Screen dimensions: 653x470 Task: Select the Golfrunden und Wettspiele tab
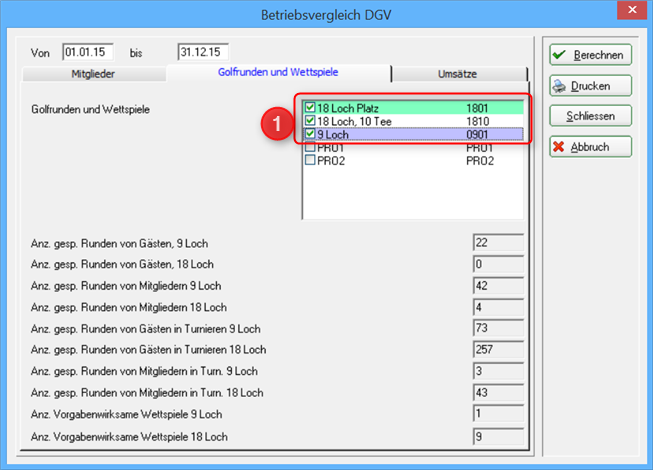coord(278,72)
